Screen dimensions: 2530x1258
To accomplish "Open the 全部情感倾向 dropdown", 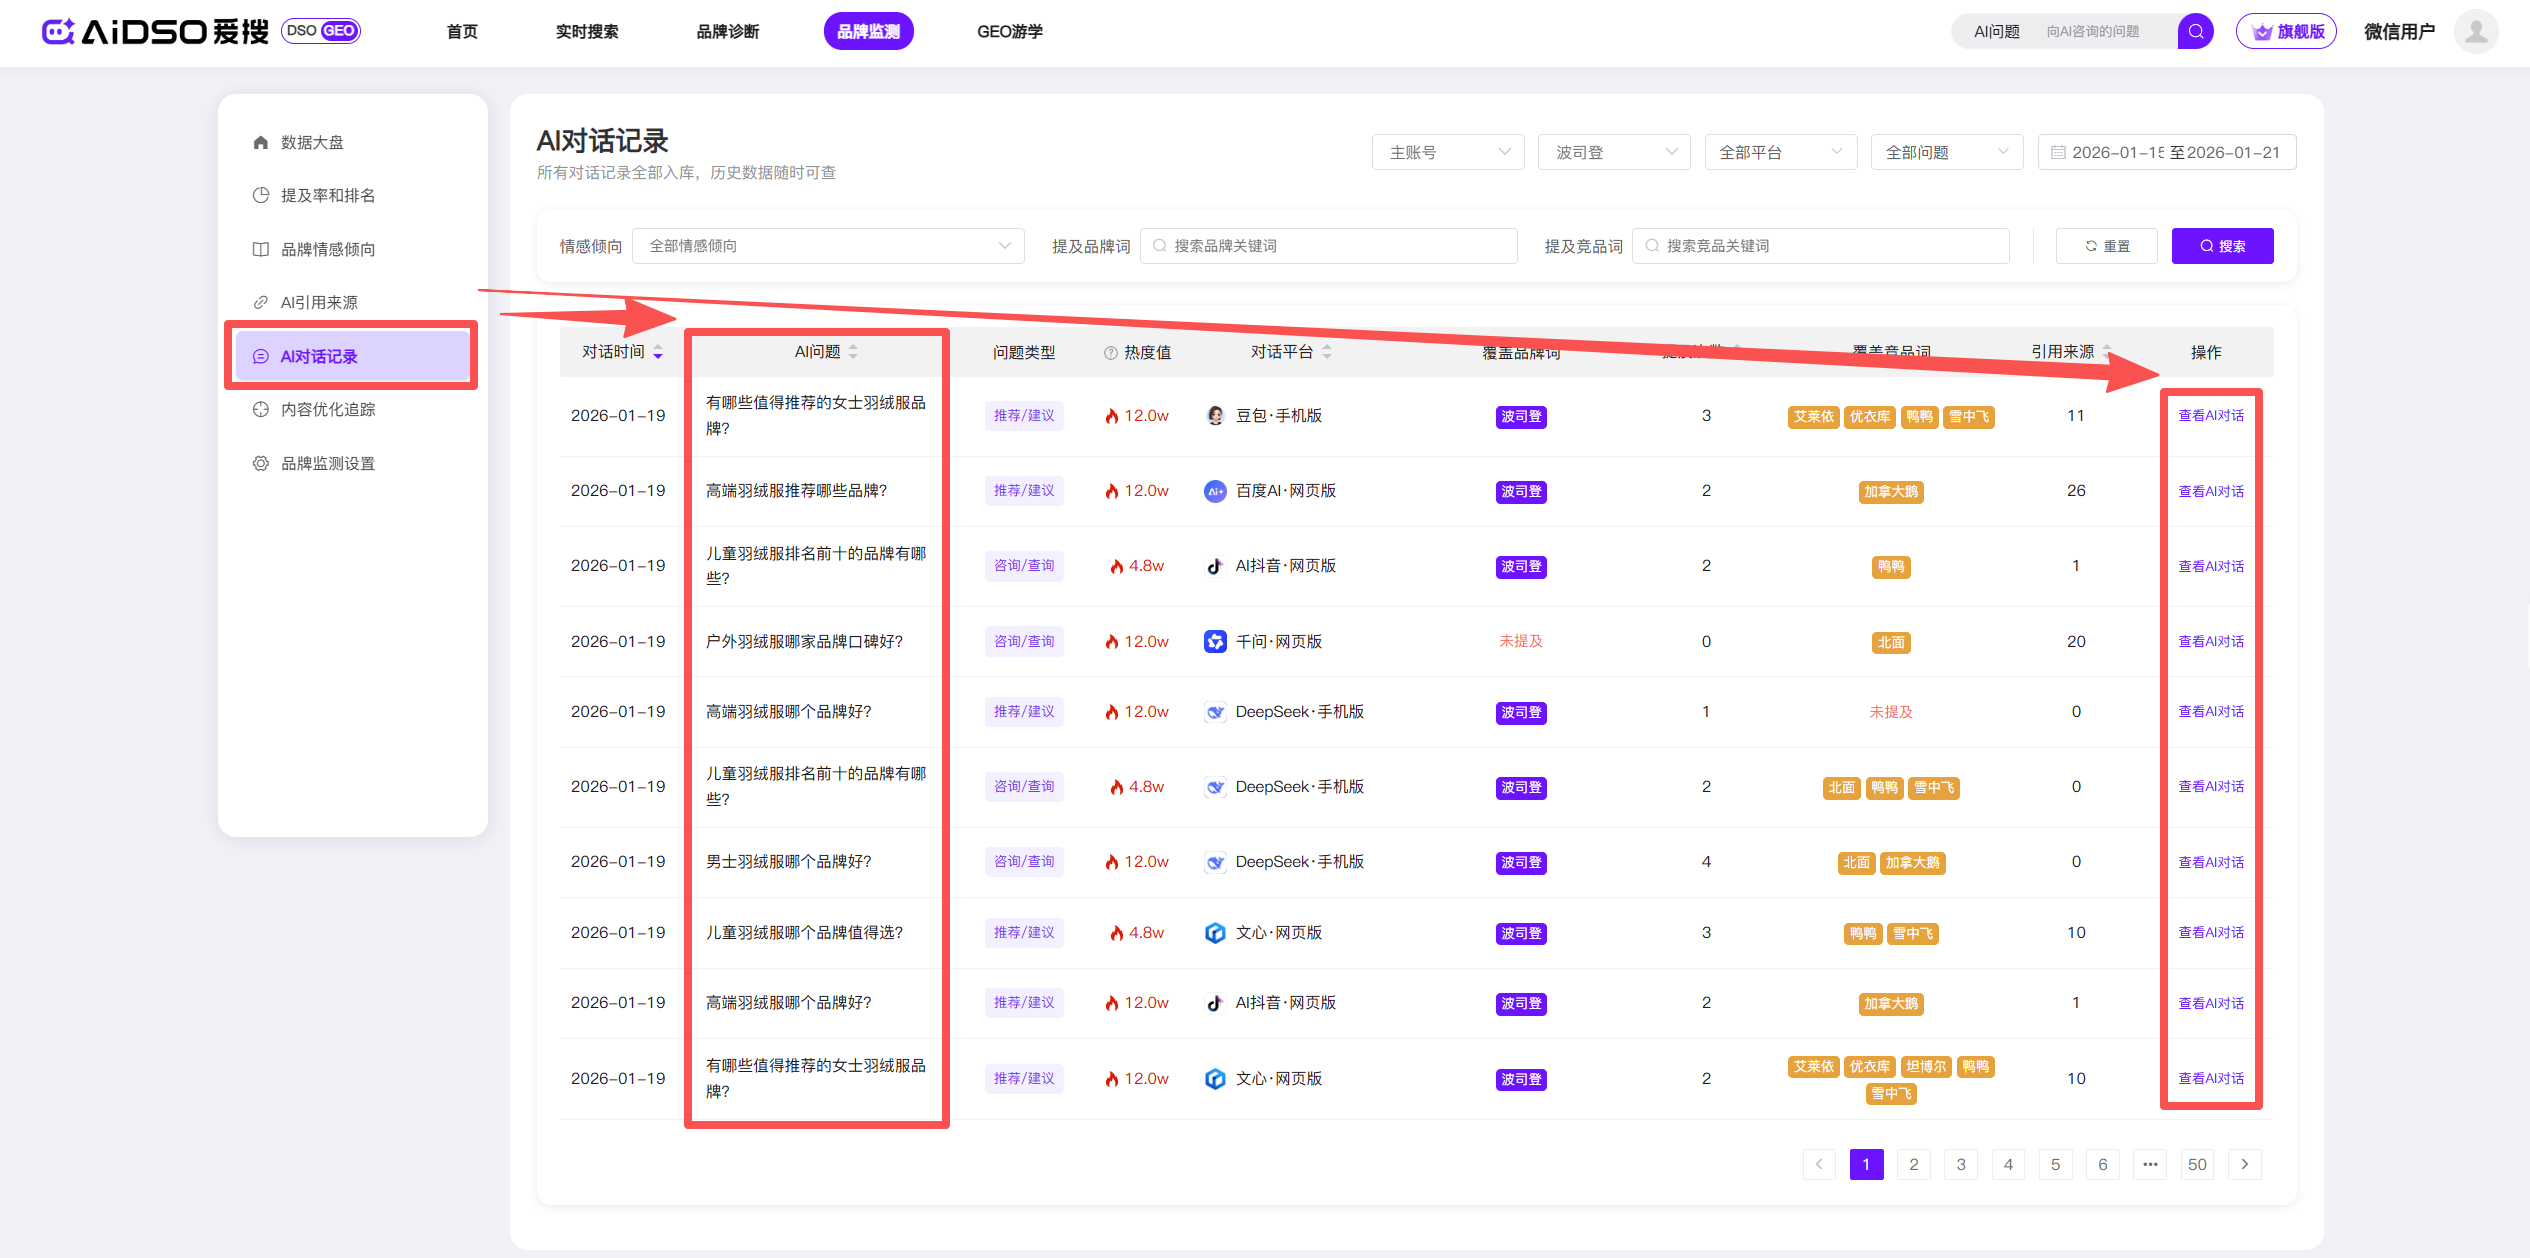I will pos(828,246).
